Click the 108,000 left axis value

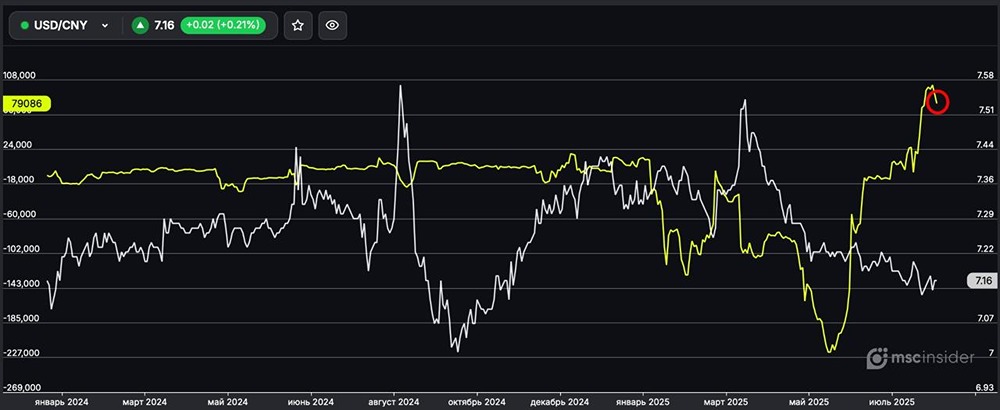(20, 75)
